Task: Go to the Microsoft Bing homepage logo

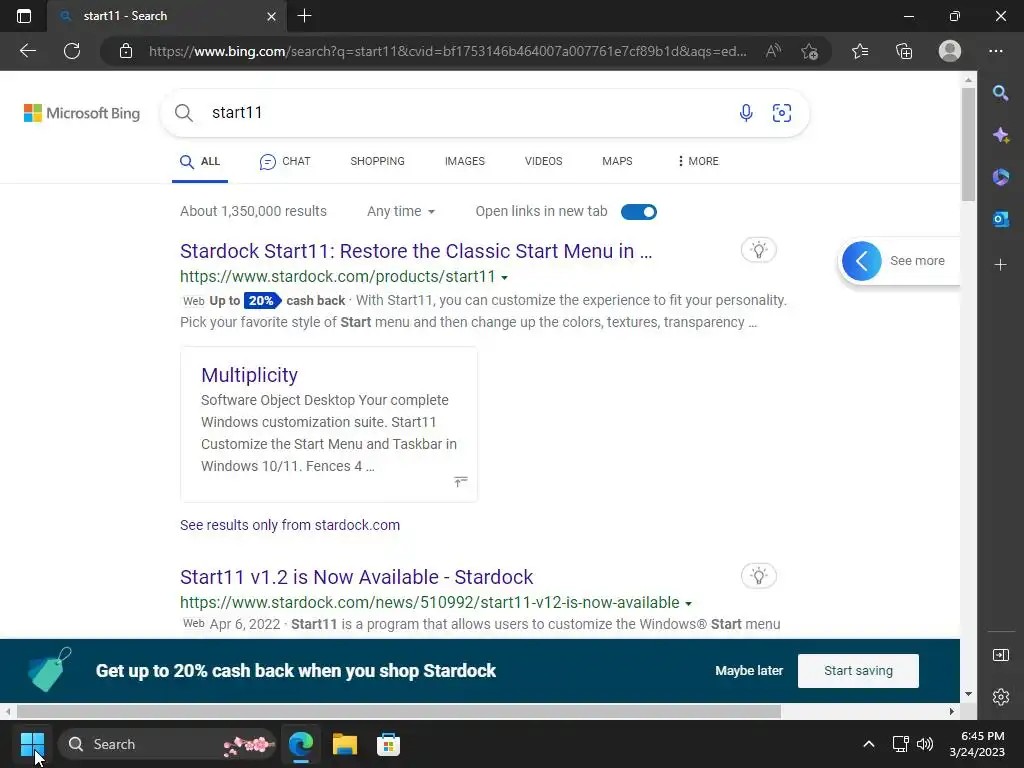Action: coord(82,113)
